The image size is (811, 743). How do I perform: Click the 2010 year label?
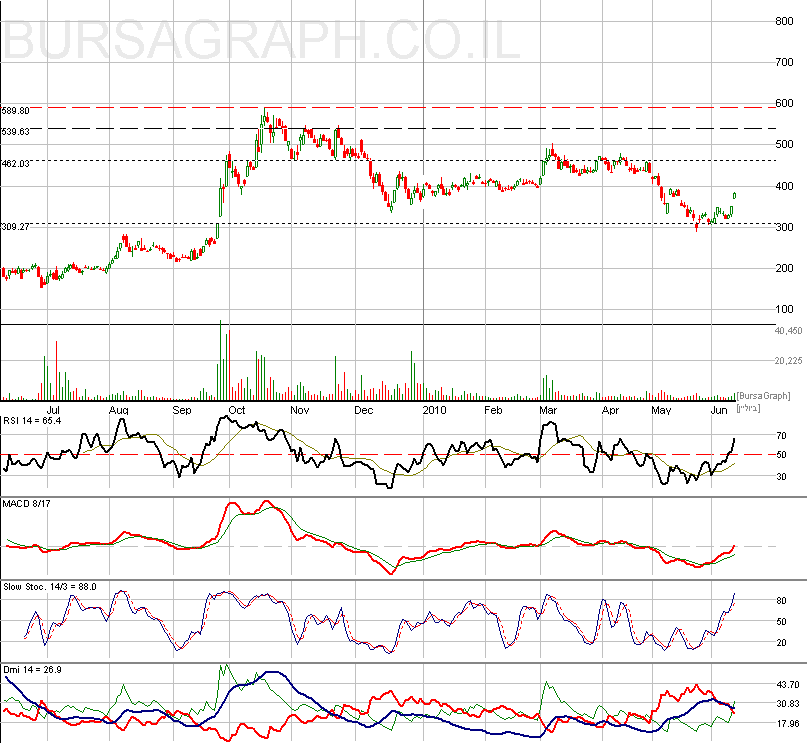tap(434, 411)
